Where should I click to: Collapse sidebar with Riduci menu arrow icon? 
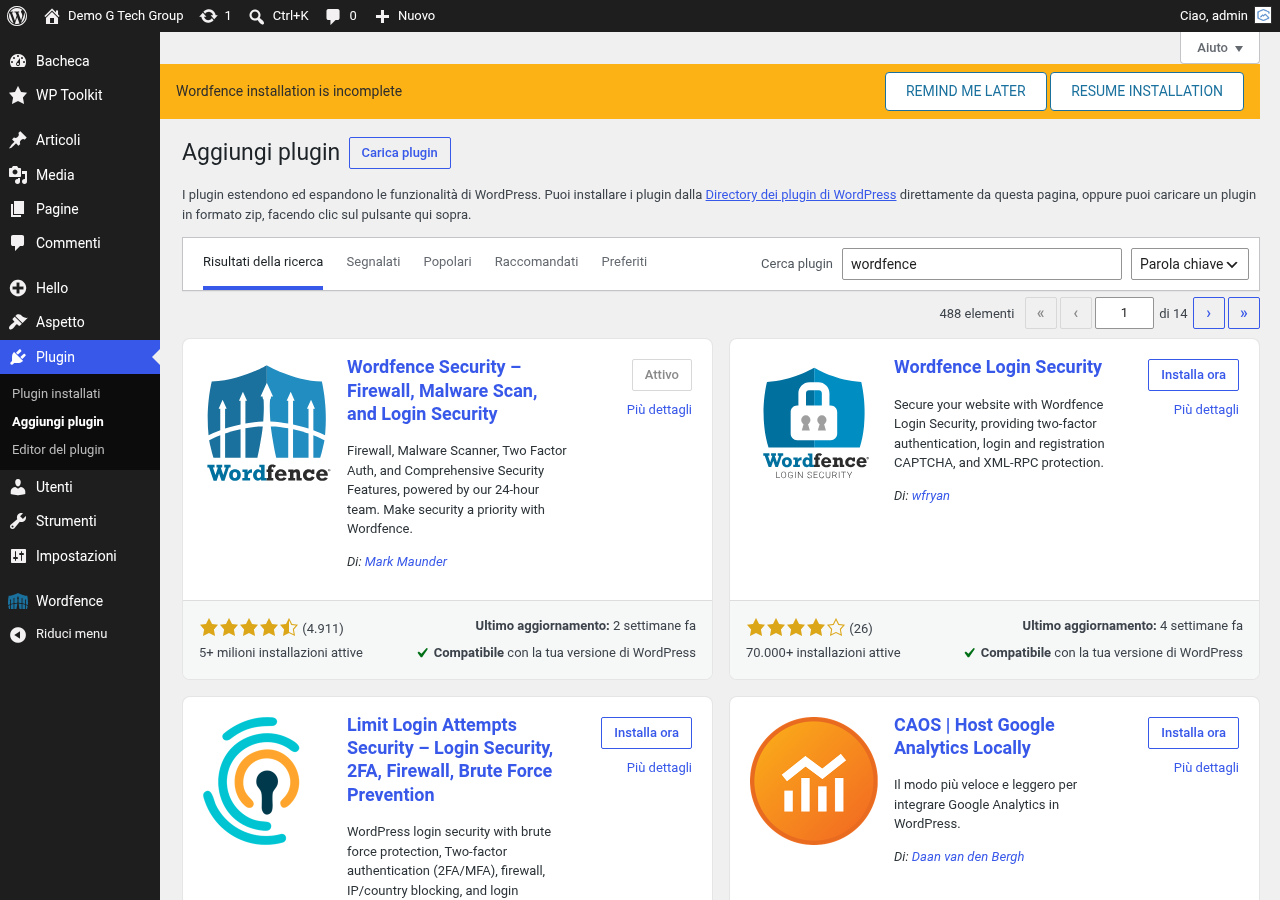18,634
